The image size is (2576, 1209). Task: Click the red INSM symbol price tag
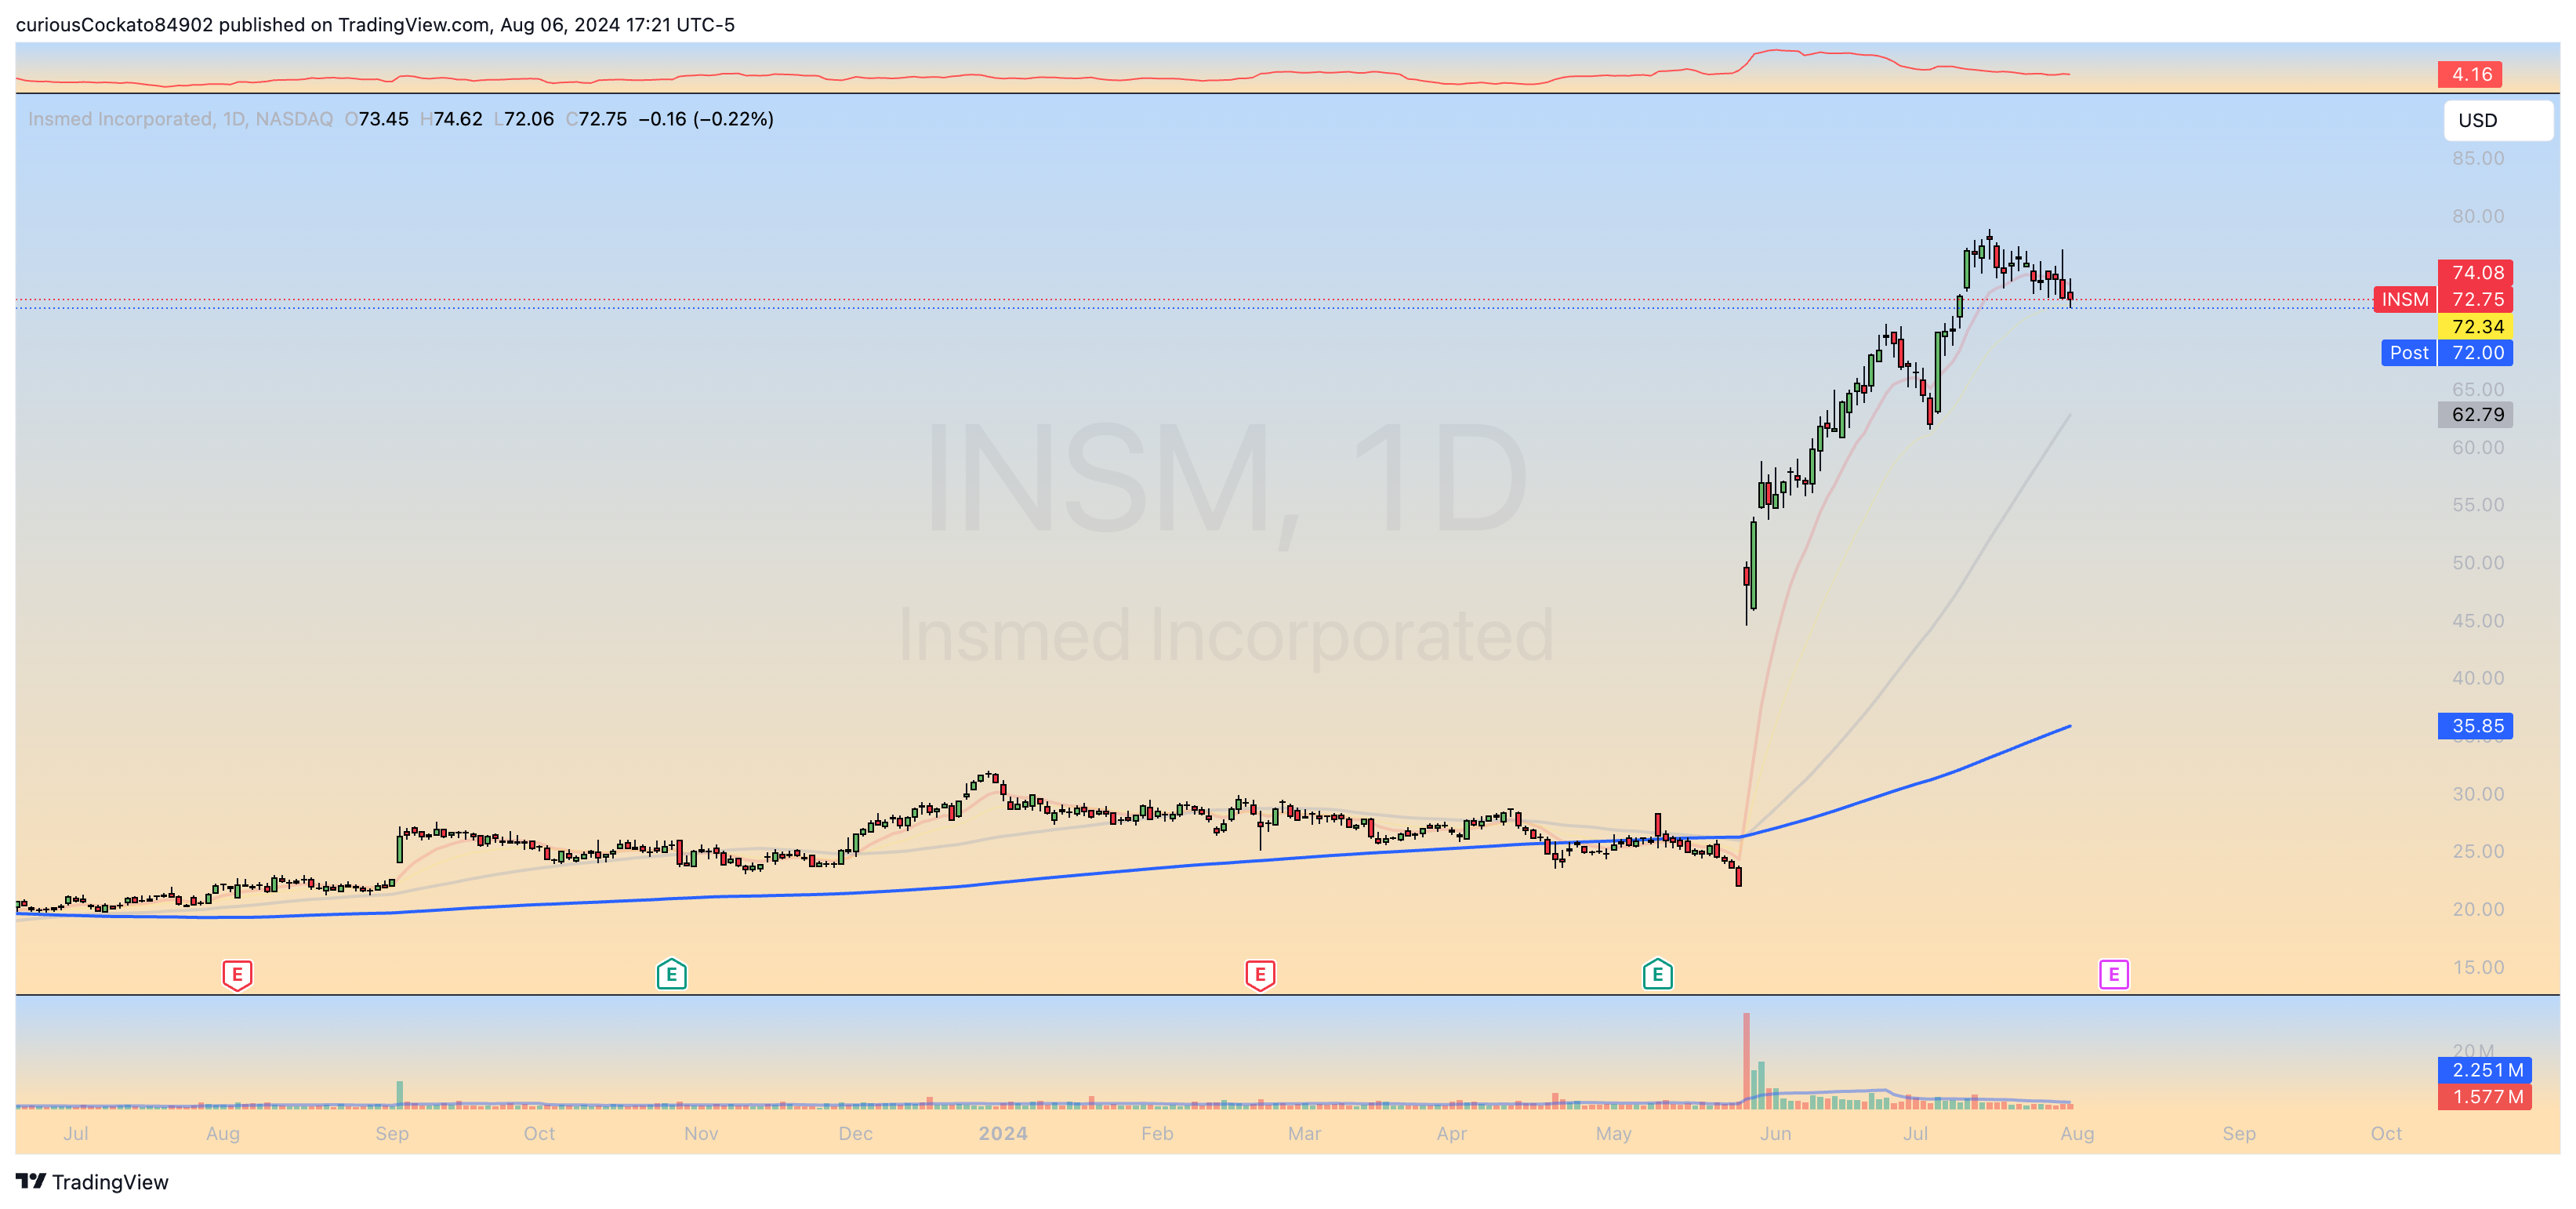pyautogui.click(x=2404, y=299)
